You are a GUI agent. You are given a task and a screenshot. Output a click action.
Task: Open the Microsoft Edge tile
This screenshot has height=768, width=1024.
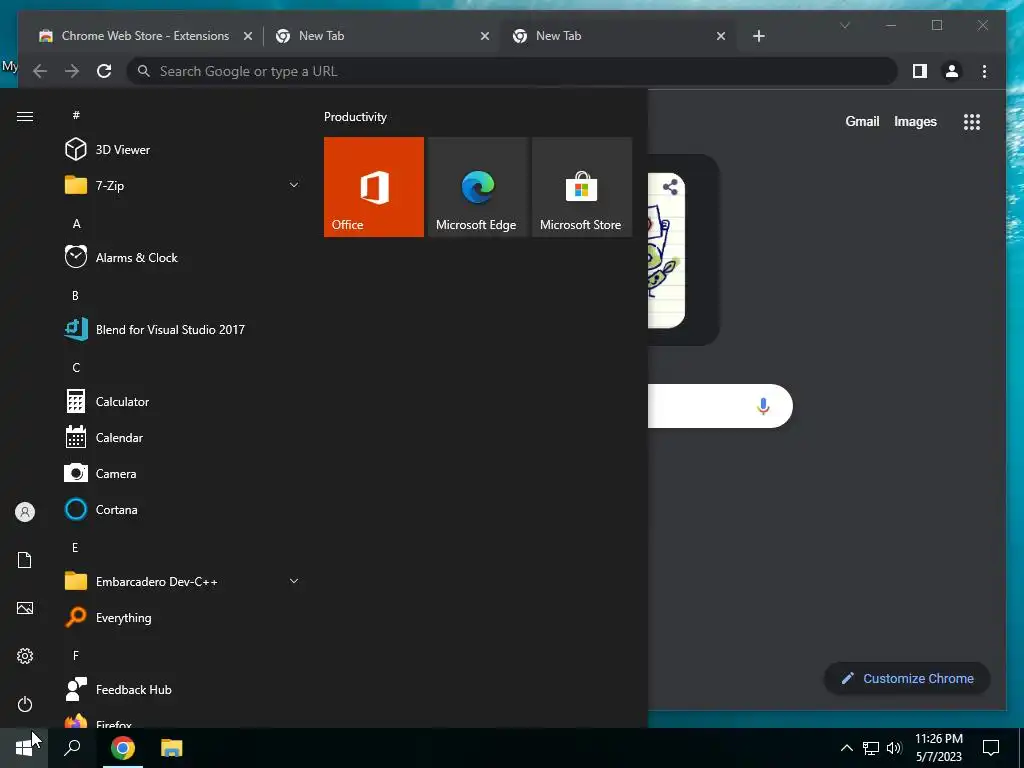[x=477, y=187]
